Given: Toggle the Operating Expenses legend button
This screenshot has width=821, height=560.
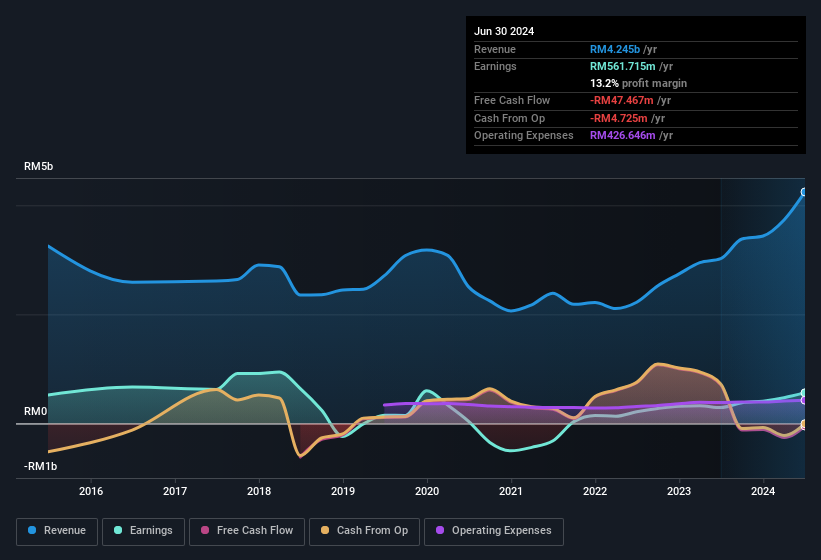Looking at the screenshot, I should 494,531.
